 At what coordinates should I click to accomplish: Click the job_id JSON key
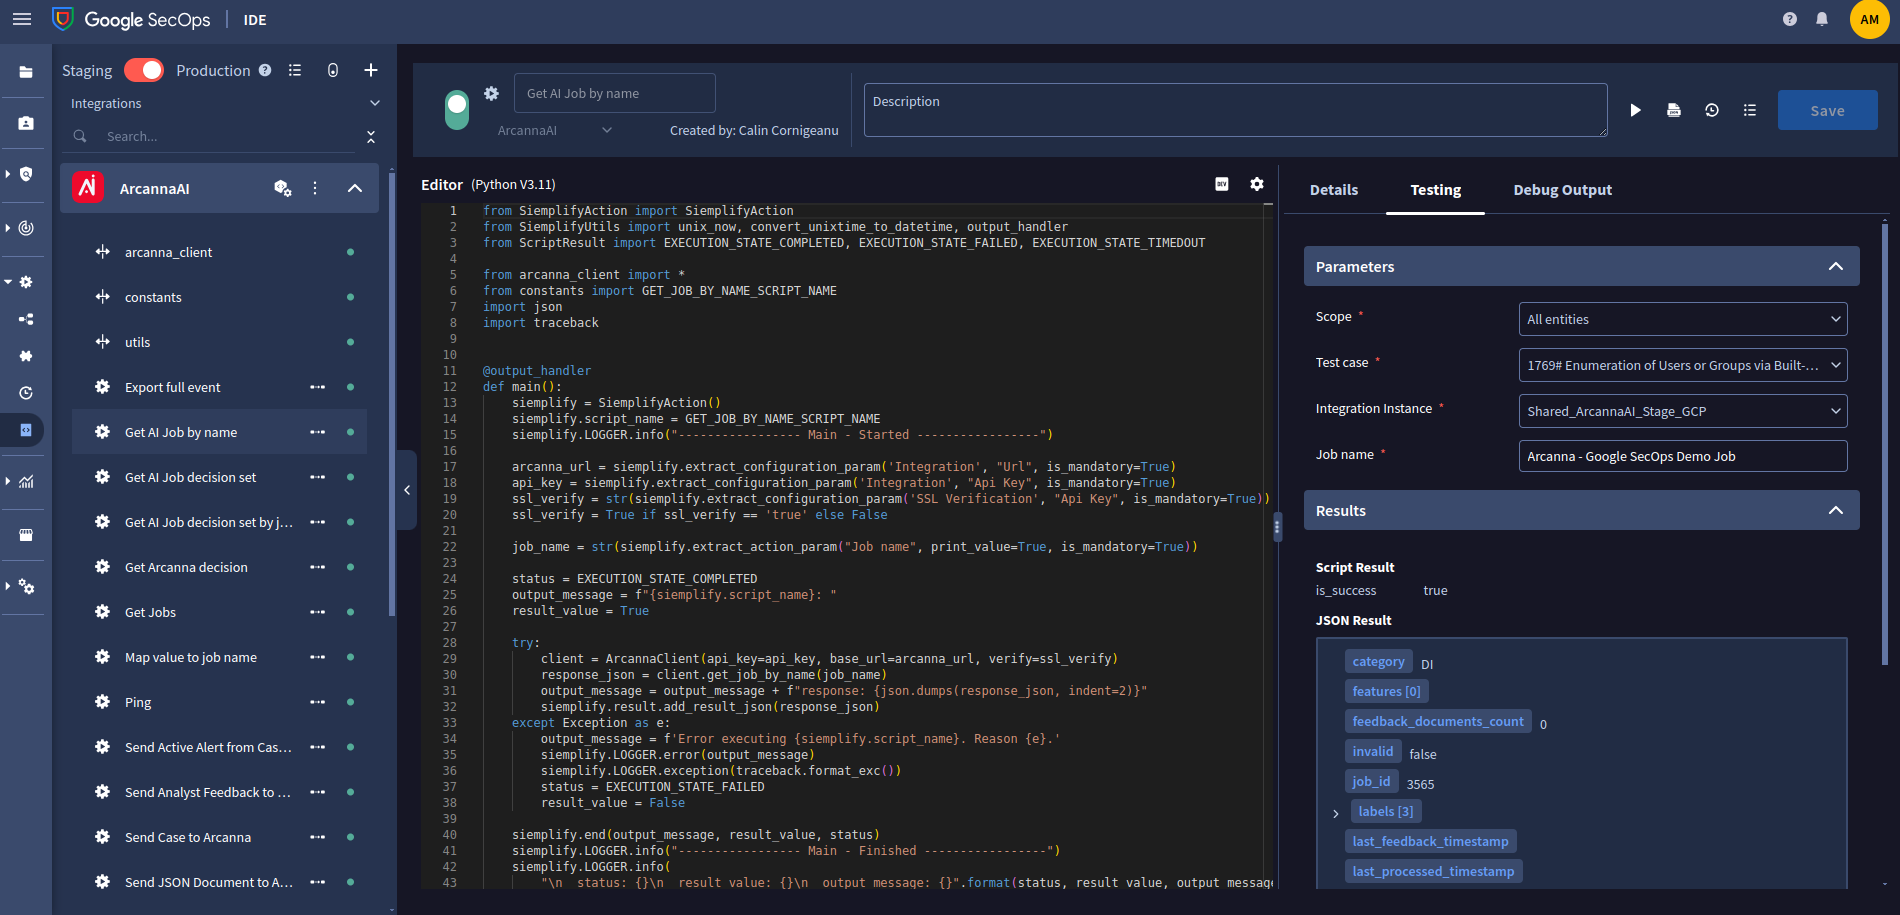(x=1371, y=781)
